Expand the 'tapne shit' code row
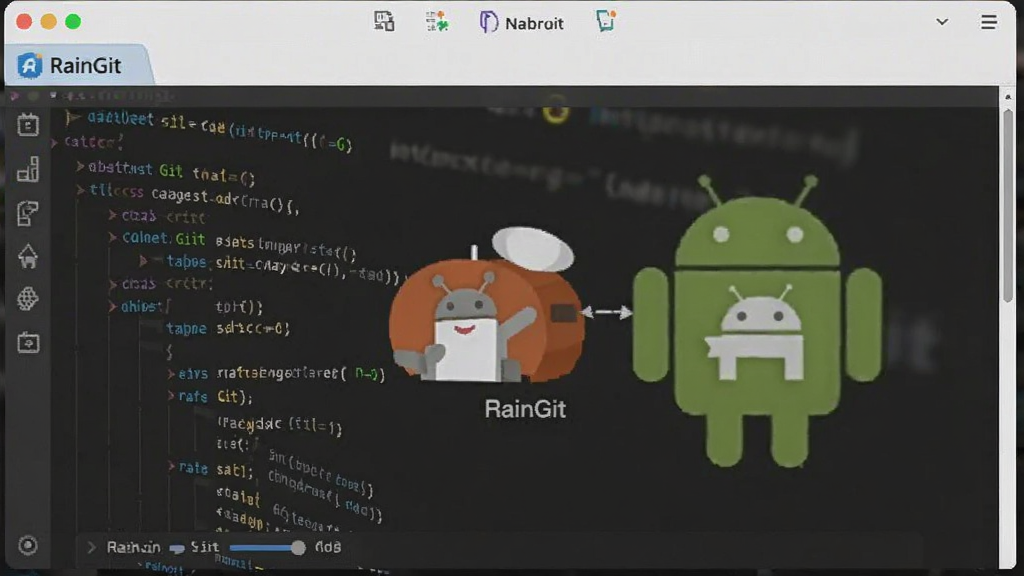 click(143, 261)
